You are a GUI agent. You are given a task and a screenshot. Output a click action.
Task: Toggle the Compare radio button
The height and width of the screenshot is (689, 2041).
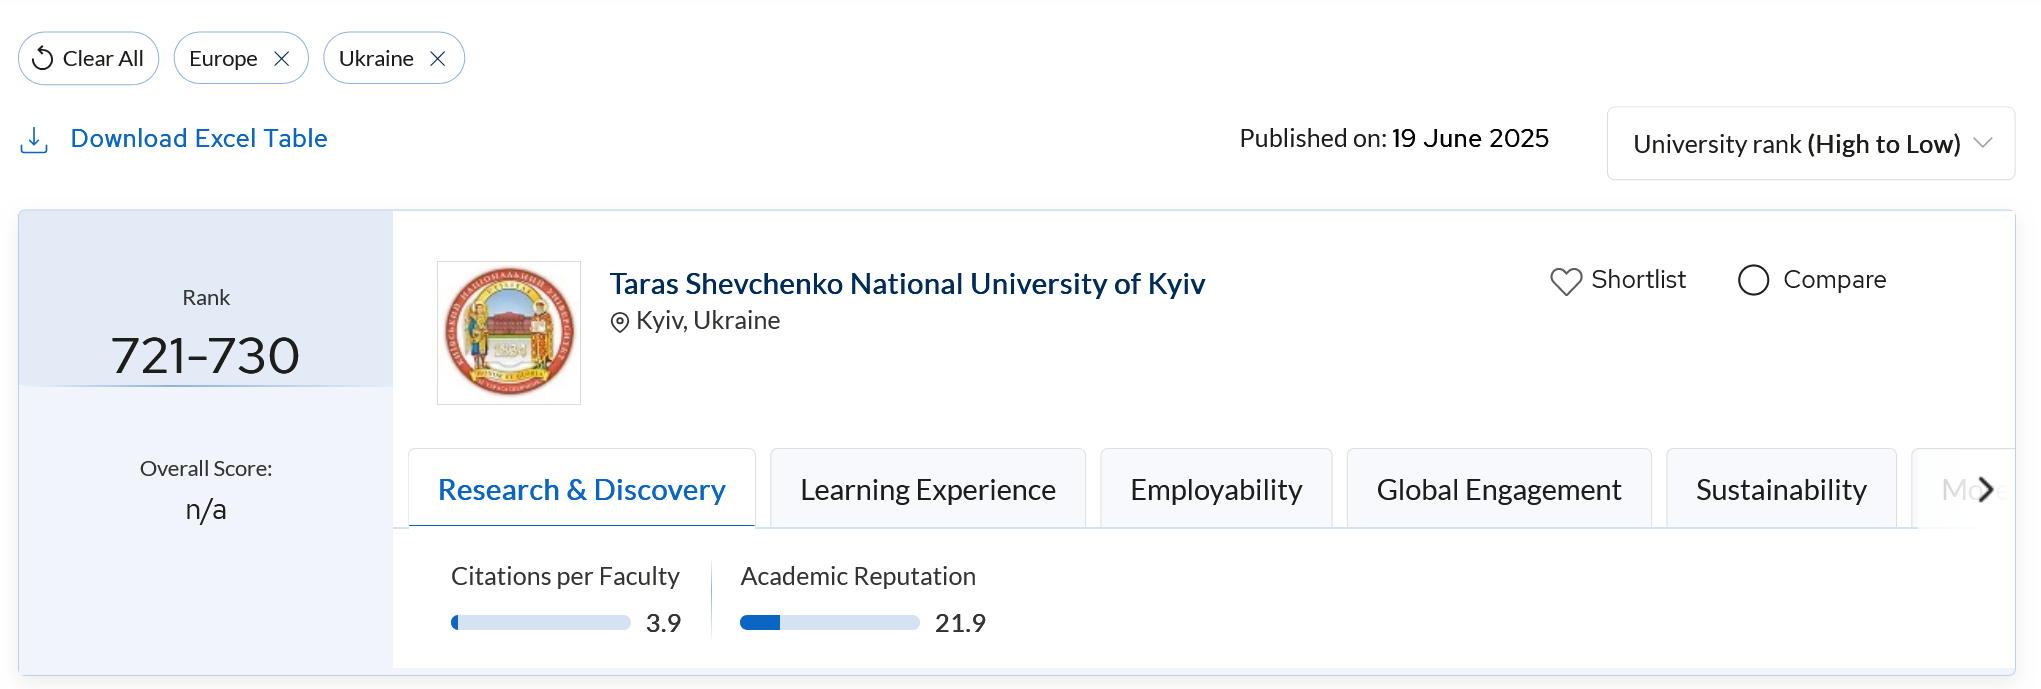[x=1754, y=280]
